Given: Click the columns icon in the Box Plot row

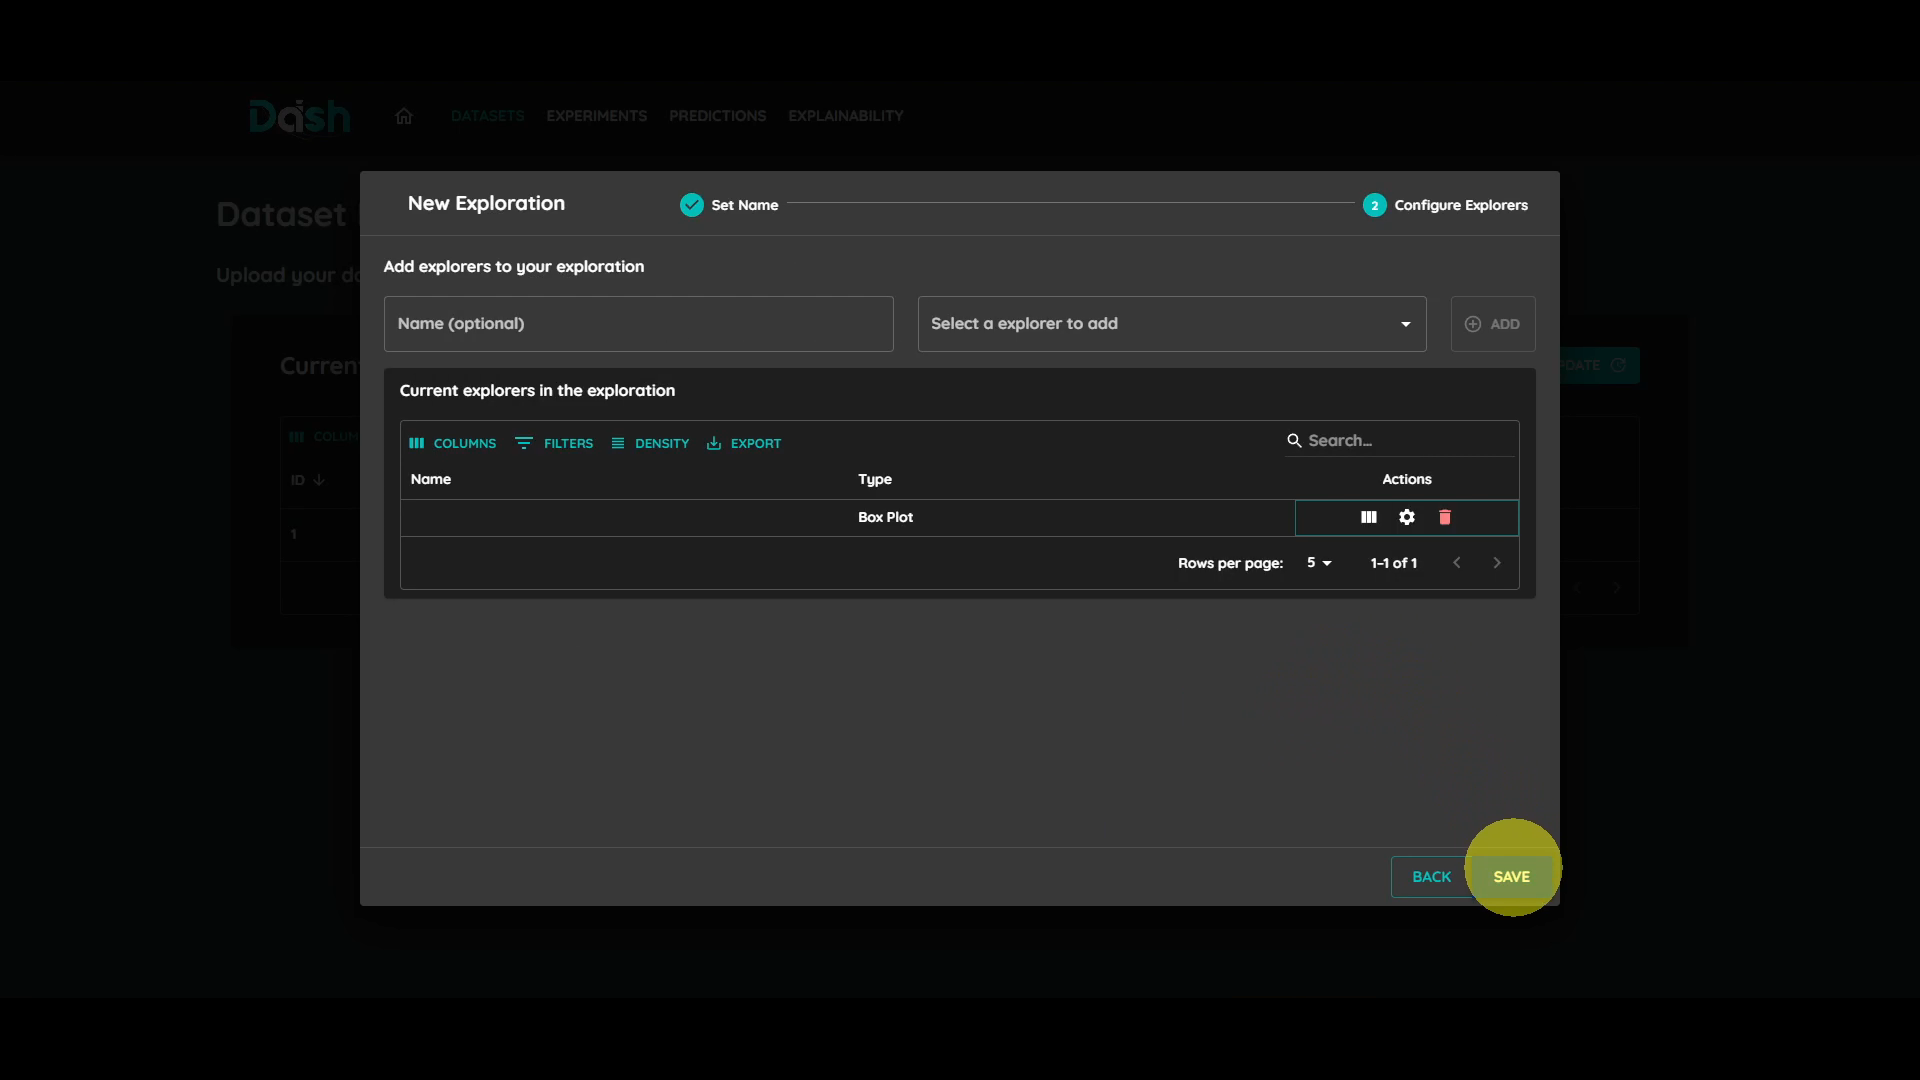Looking at the screenshot, I should pos(1368,517).
